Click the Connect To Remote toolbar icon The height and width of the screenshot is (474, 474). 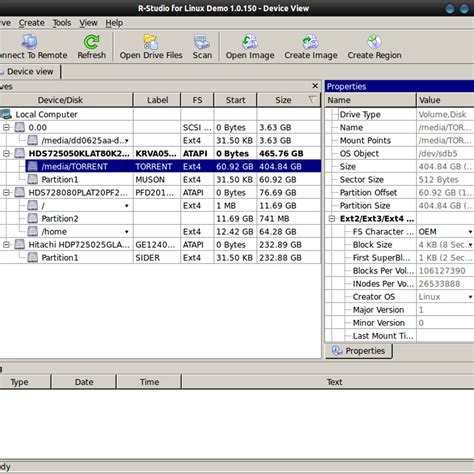tap(29, 42)
